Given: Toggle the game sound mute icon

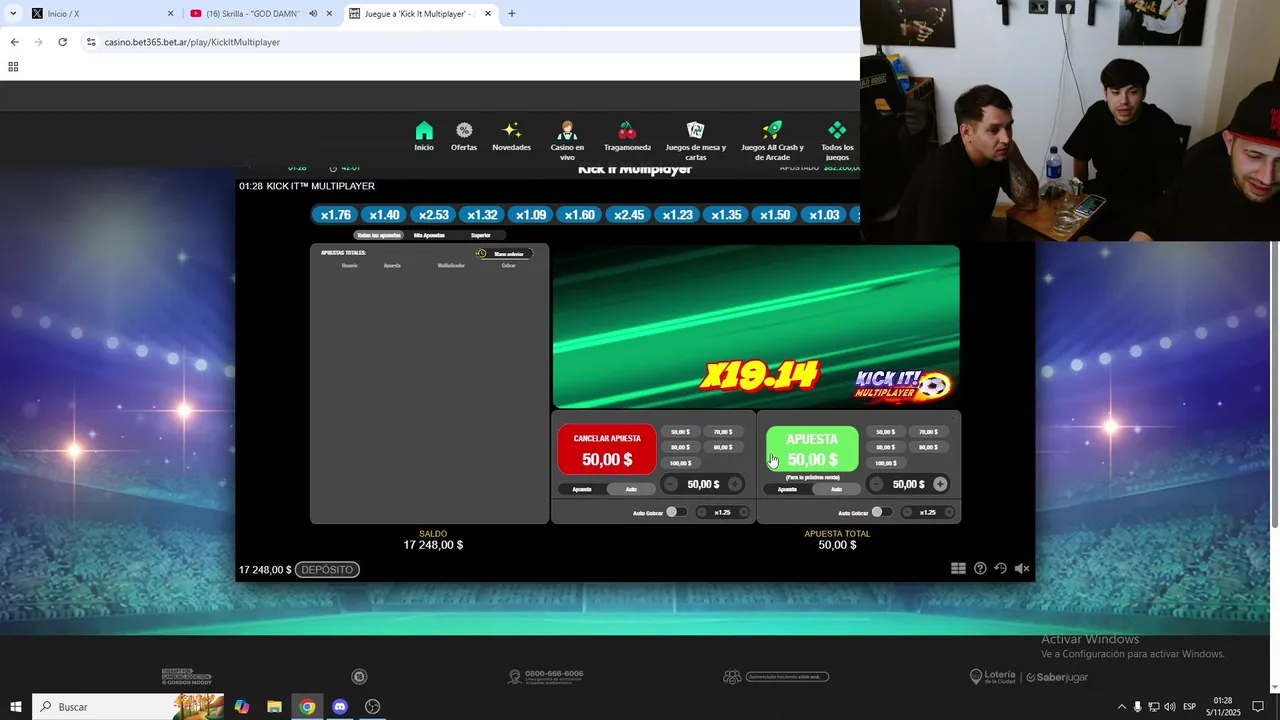Looking at the screenshot, I should pyautogui.click(x=1022, y=568).
